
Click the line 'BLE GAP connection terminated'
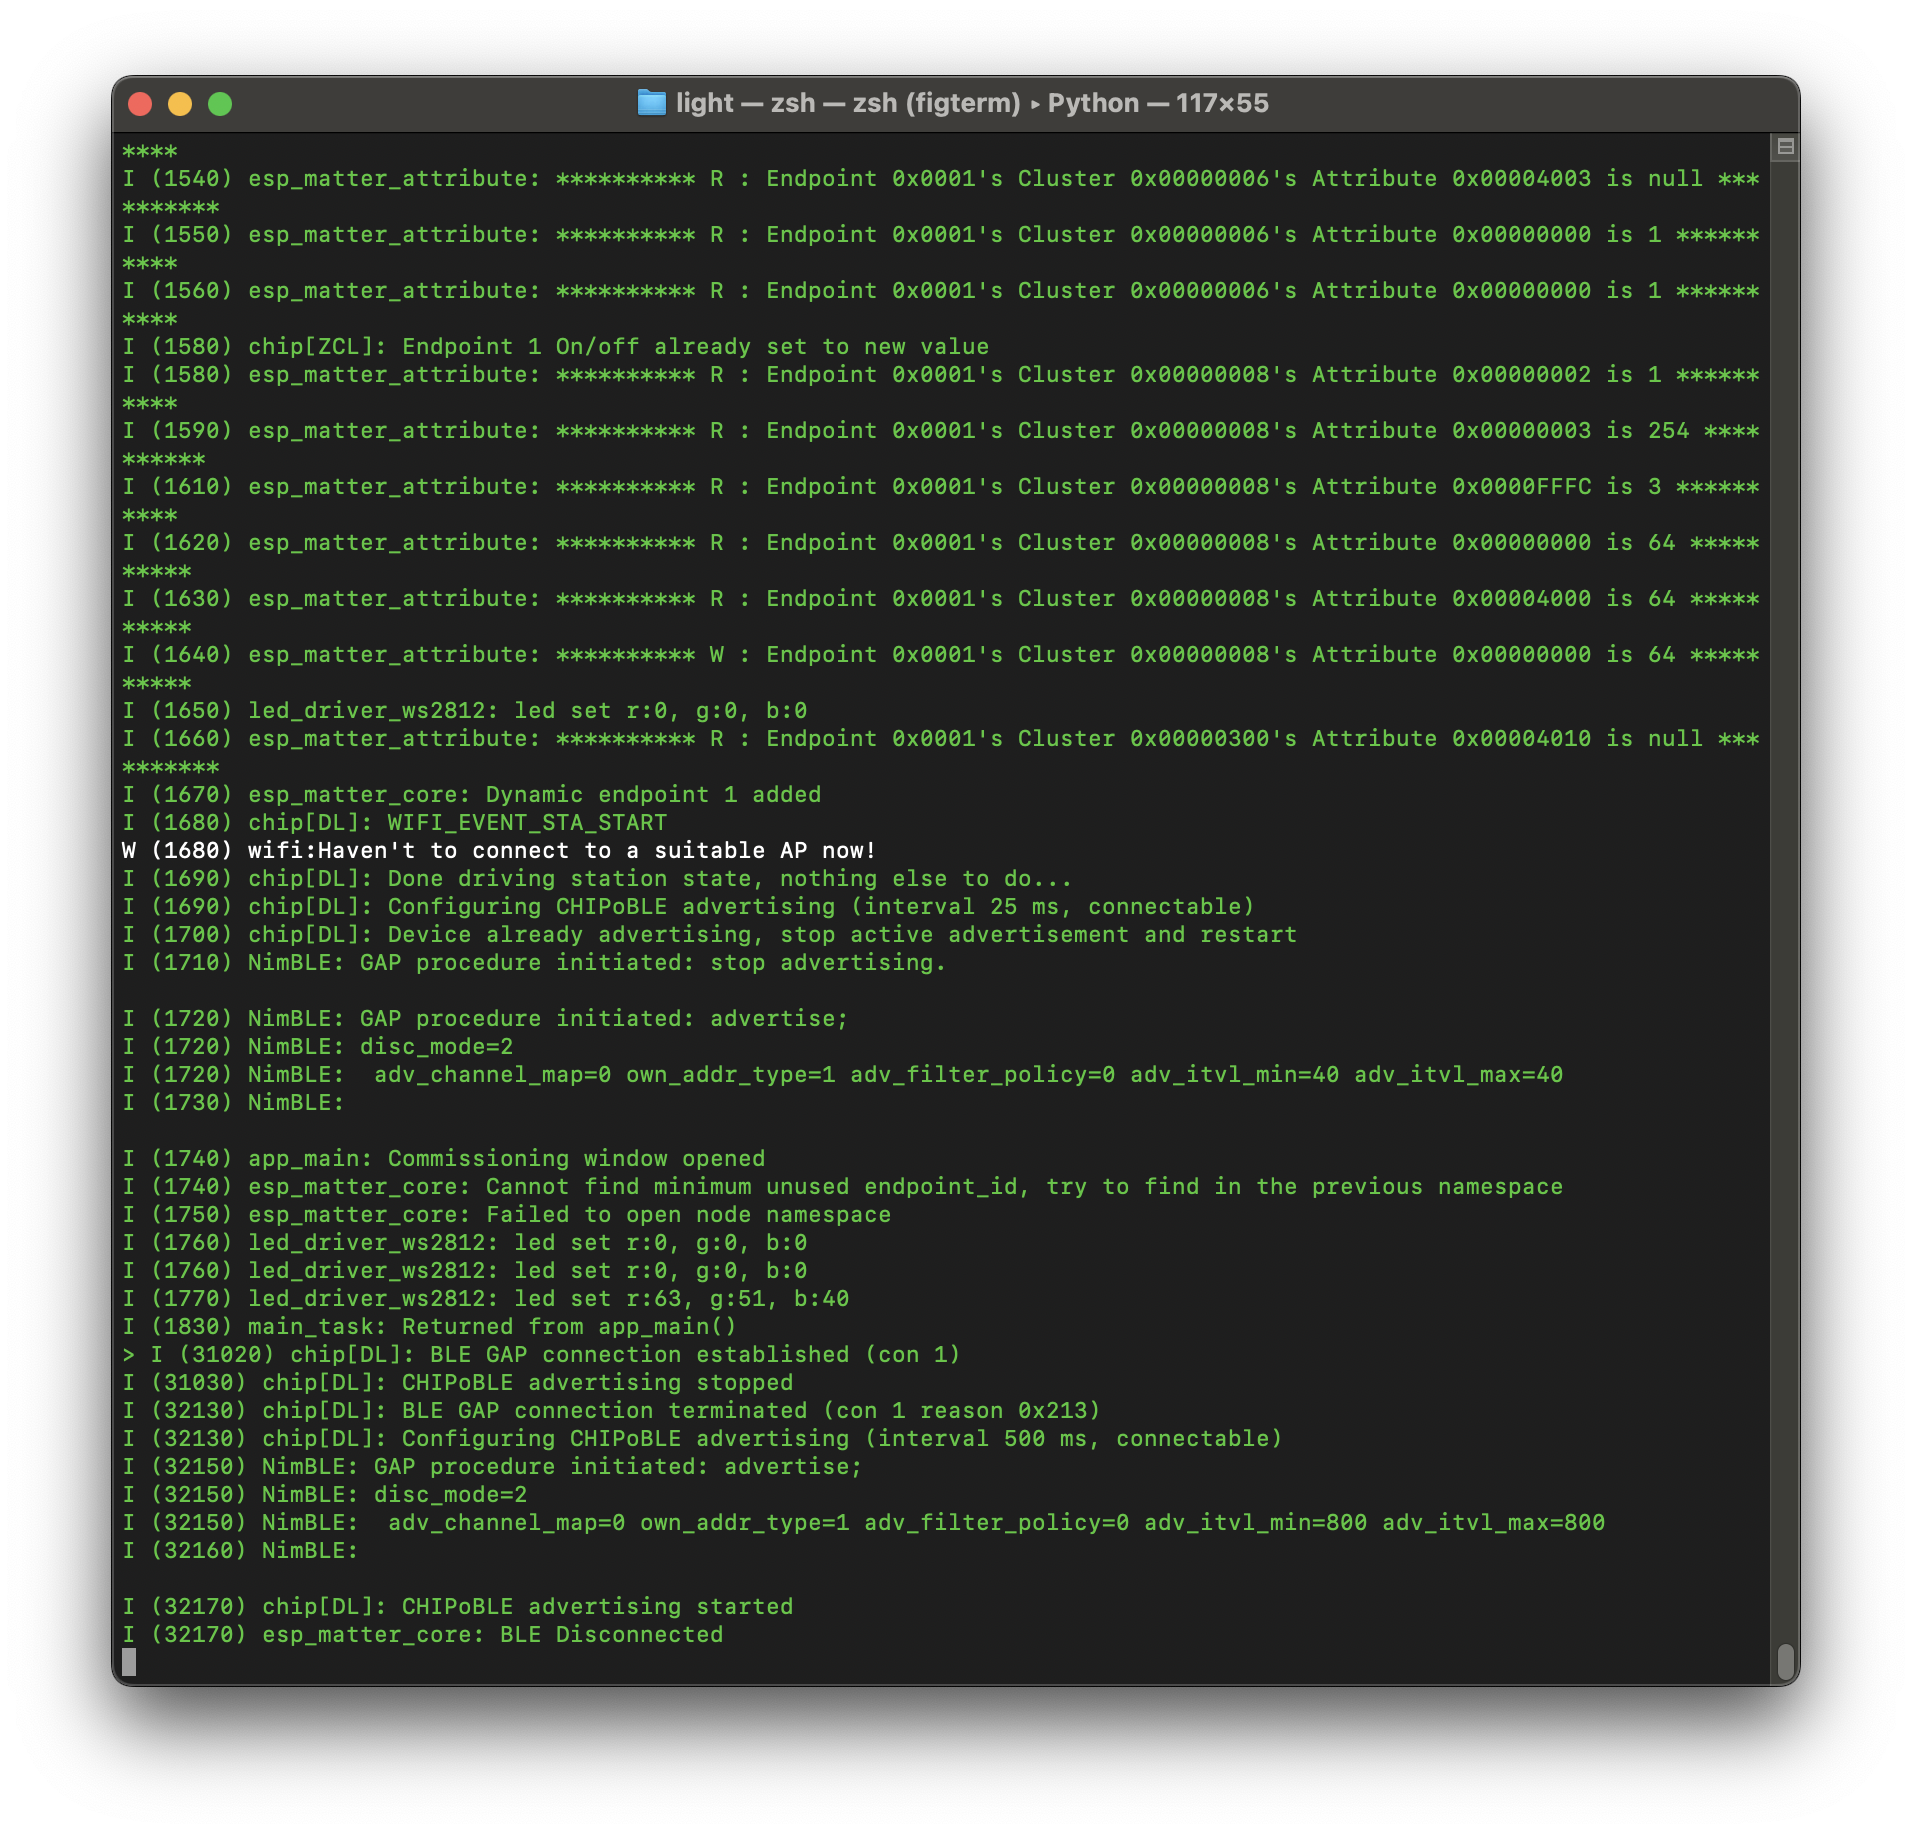pos(610,1410)
